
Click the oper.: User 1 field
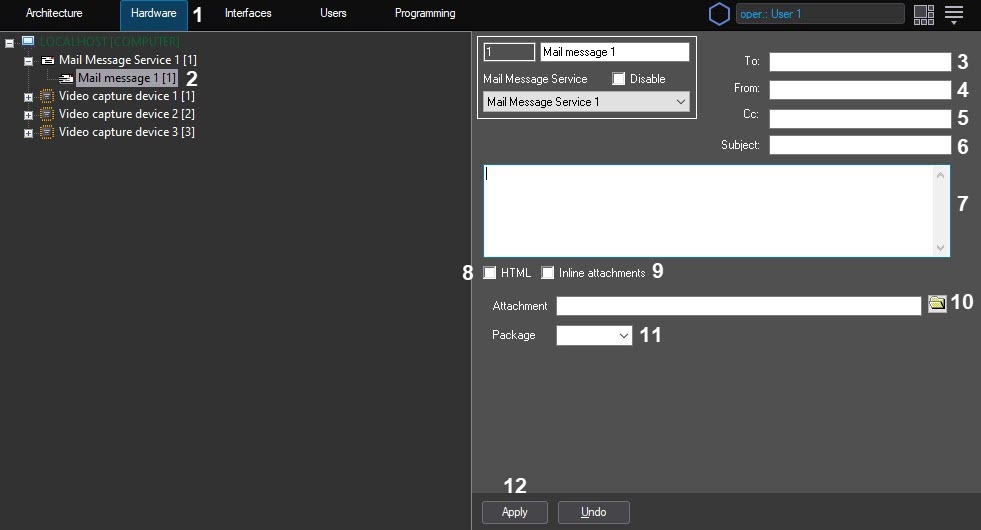point(820,14)
